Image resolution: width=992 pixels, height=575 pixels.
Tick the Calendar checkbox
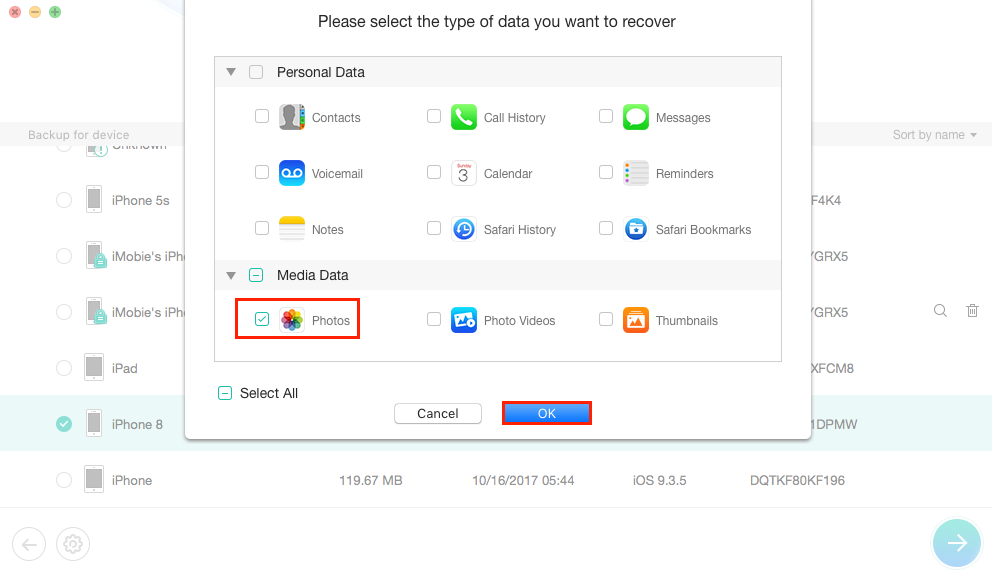[434, 172]
